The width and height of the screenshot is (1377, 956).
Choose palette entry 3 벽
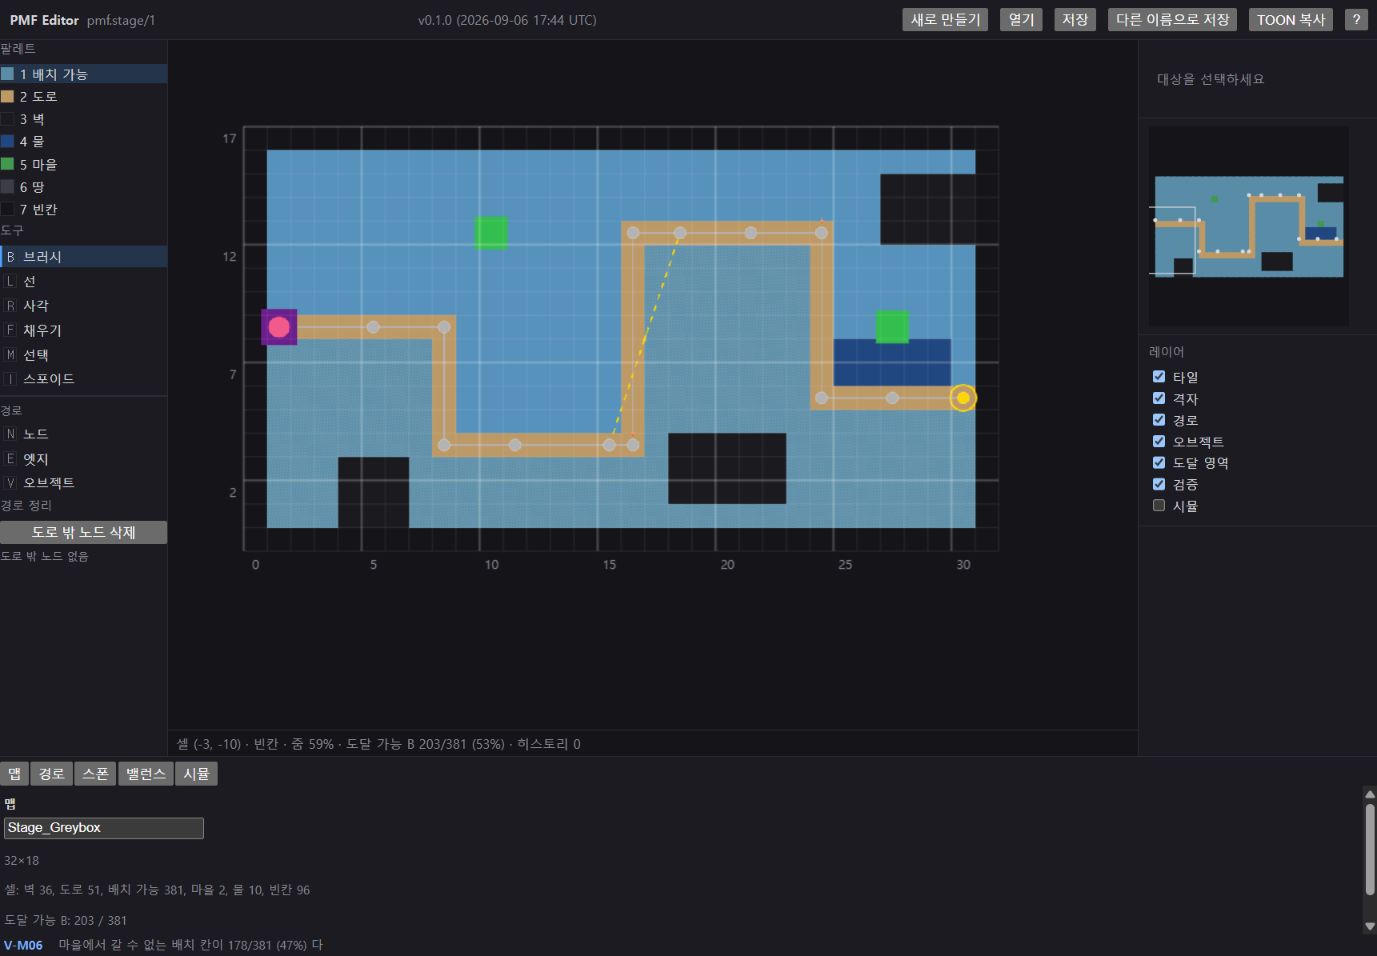click(x=83, y=119)
